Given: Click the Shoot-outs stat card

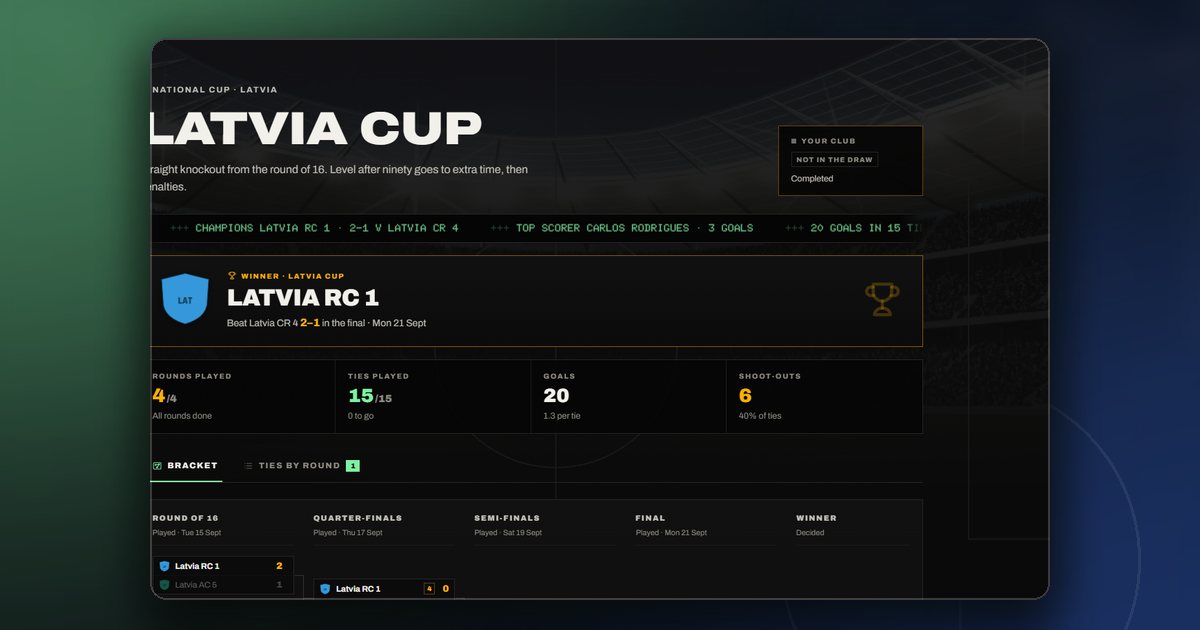Looking at the screenshot, I should 824,397.
